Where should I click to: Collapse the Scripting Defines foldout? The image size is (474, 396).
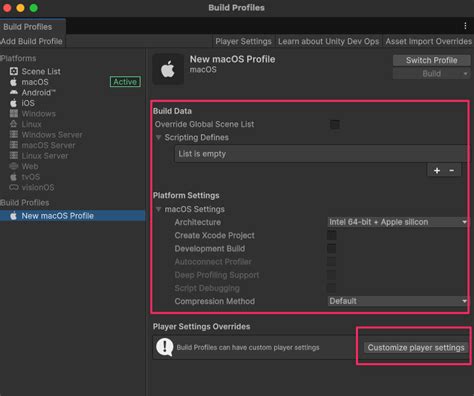point(159,137)
